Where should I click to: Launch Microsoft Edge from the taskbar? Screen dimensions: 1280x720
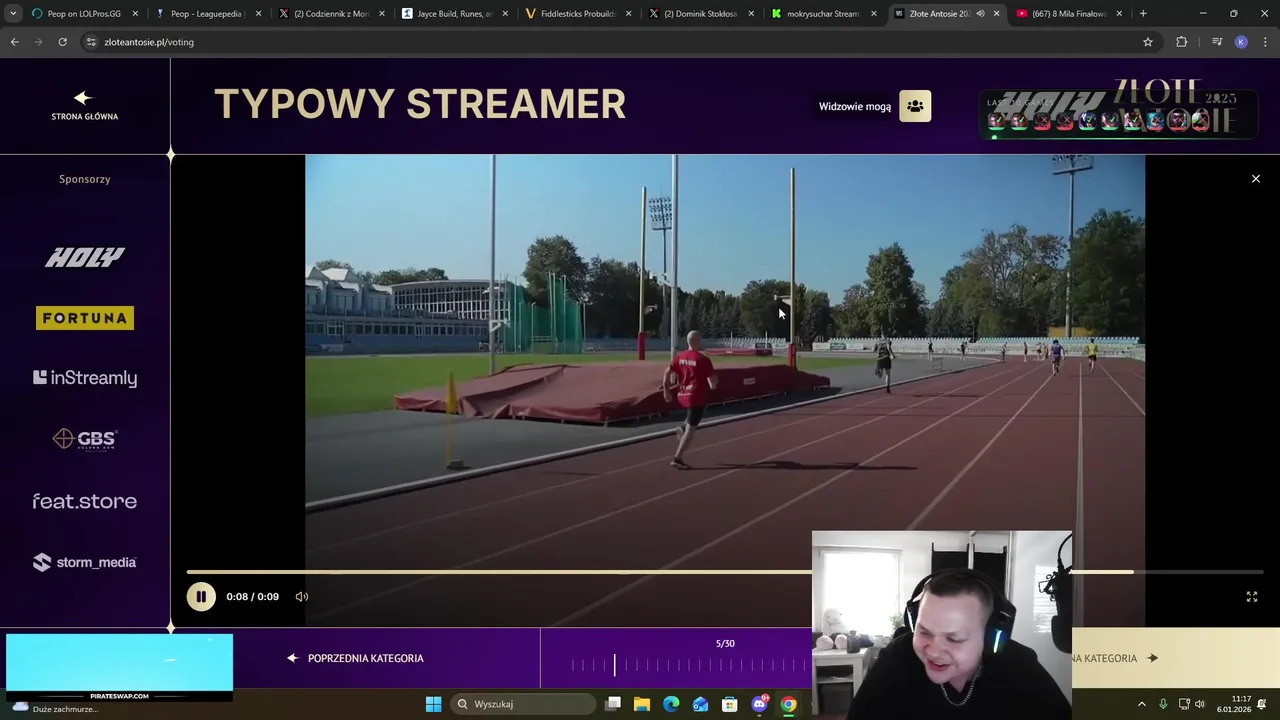tap(671, 704)
